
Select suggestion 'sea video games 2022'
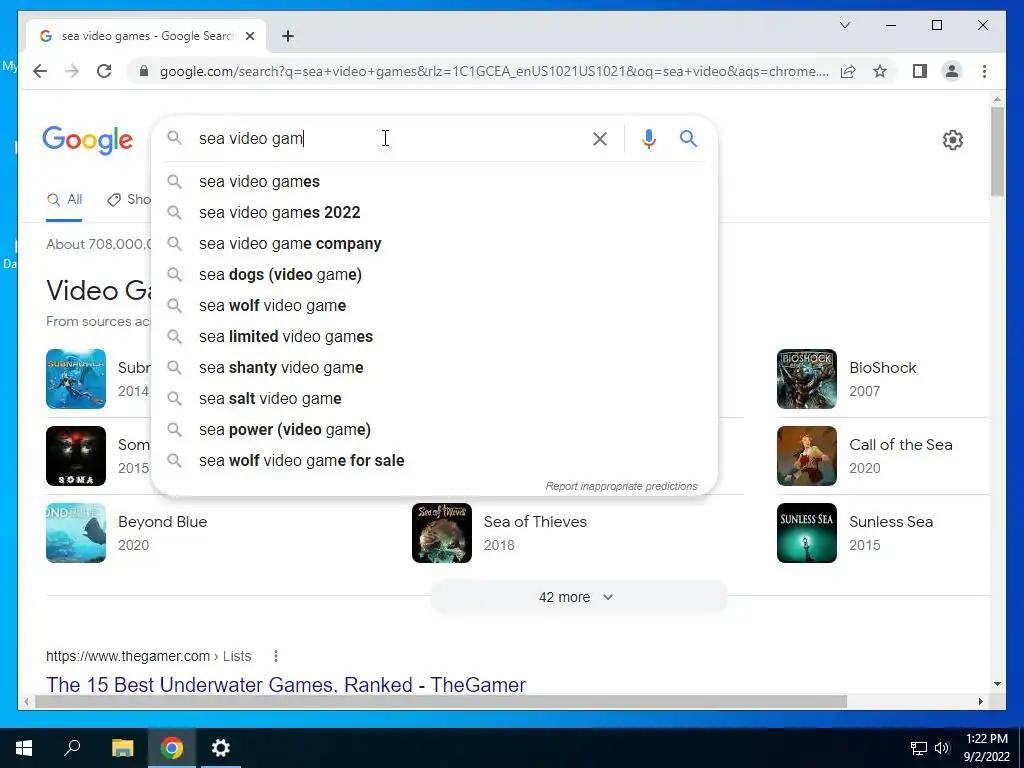pyautogui.click(x=434, y=212)
